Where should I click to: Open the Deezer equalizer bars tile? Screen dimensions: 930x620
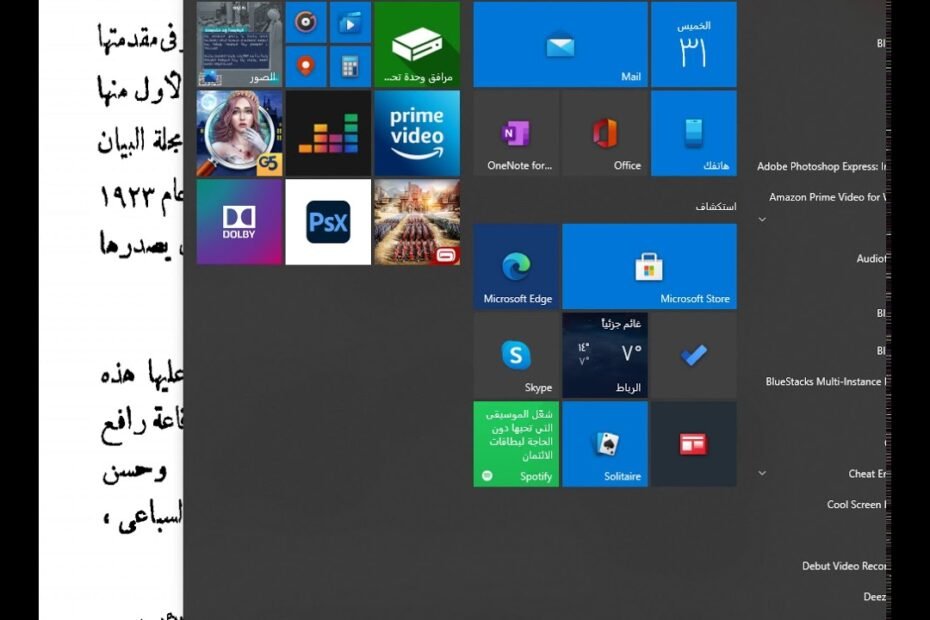328,133
